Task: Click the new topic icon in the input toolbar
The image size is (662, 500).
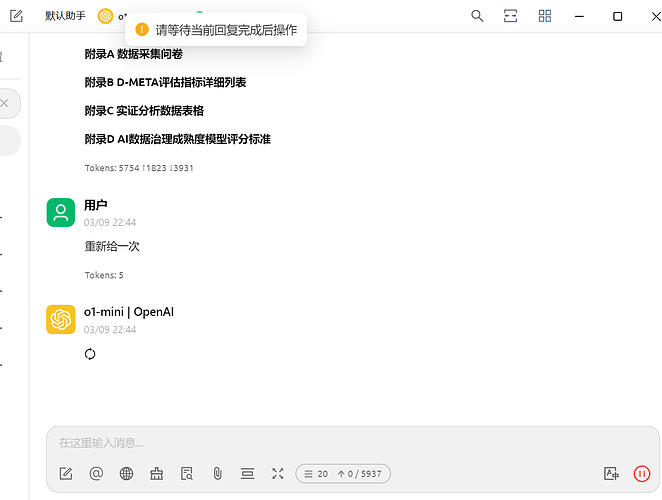Action: 66,474
